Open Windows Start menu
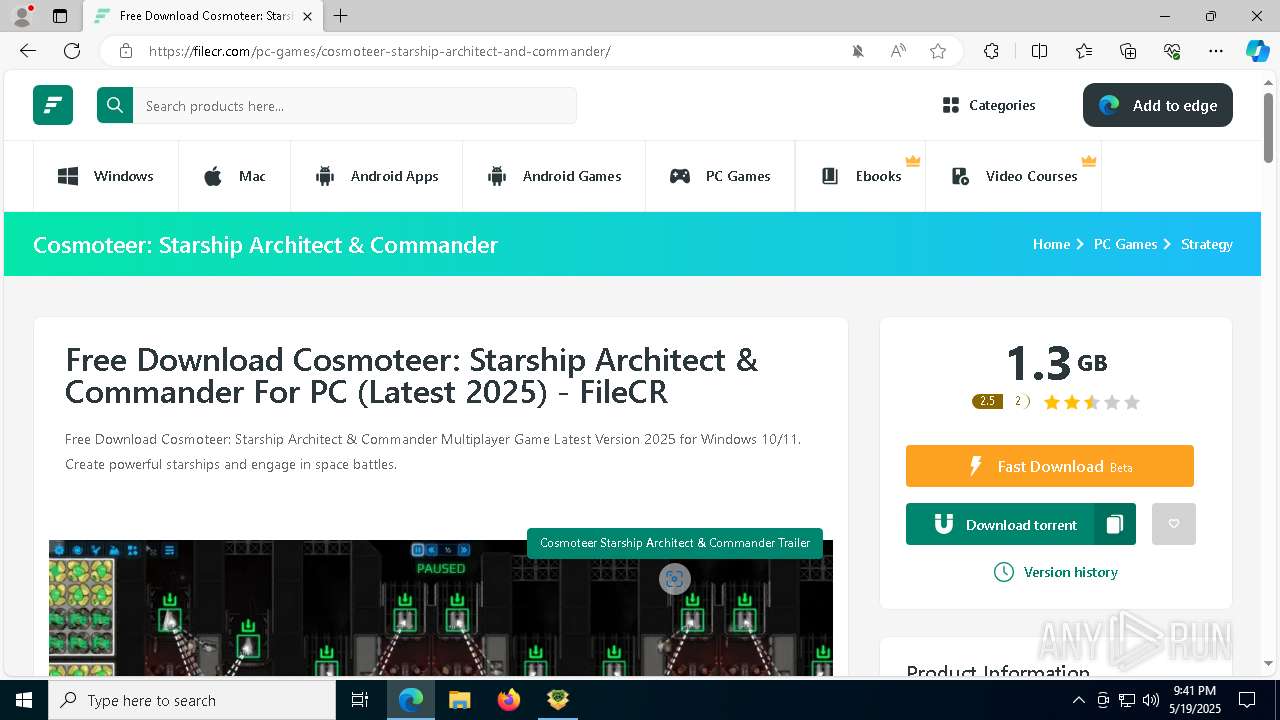 [x=24, y=700]
